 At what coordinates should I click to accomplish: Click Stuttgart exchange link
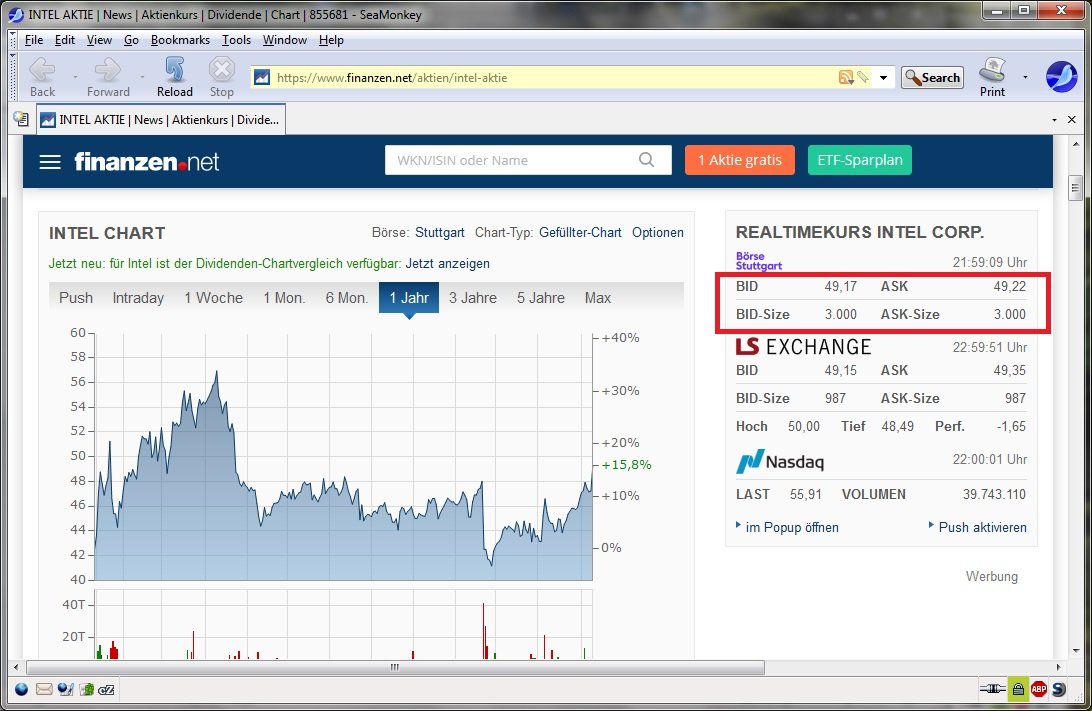click(439, 233)
